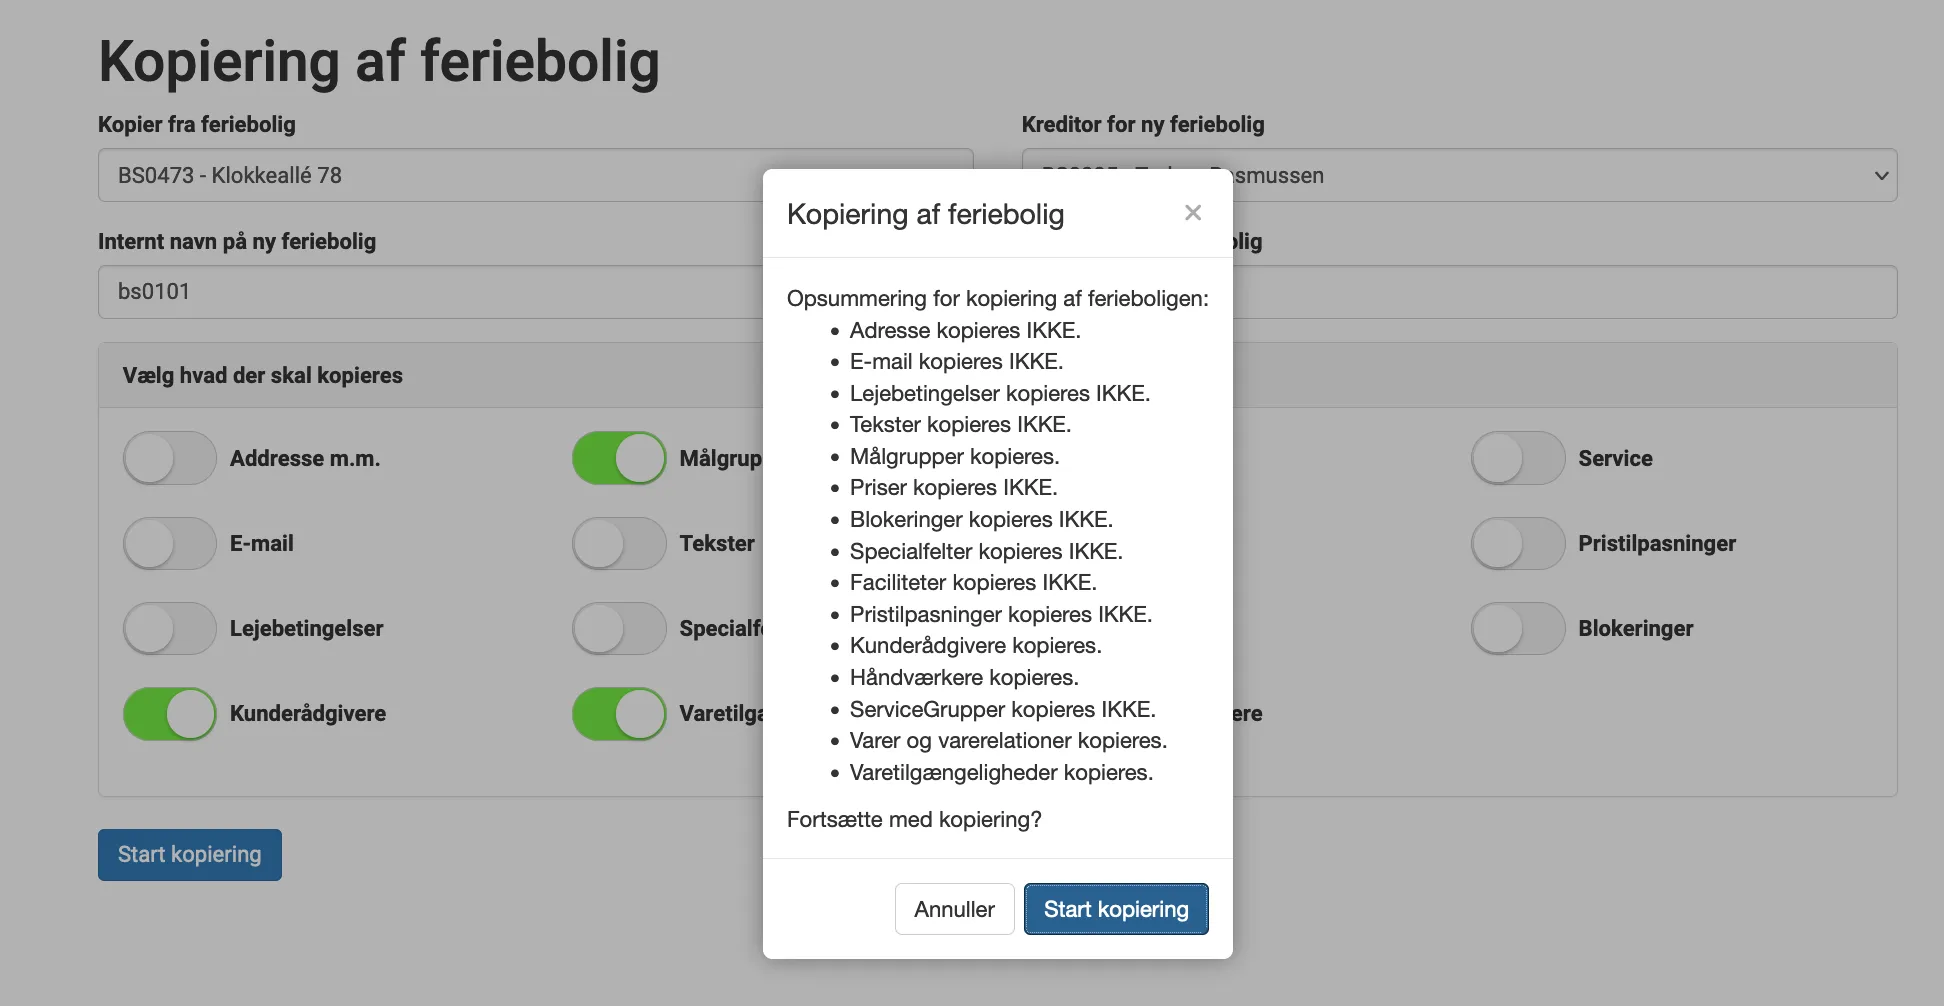
Task: Disable the Varetilgængeligheder toggle
Action: (619, 714)
